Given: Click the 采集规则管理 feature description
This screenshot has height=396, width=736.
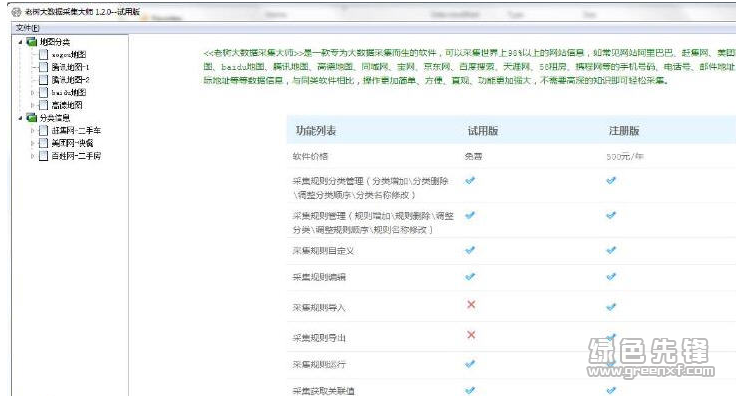Looking at the screenshot, I should (x=373, y=223).
